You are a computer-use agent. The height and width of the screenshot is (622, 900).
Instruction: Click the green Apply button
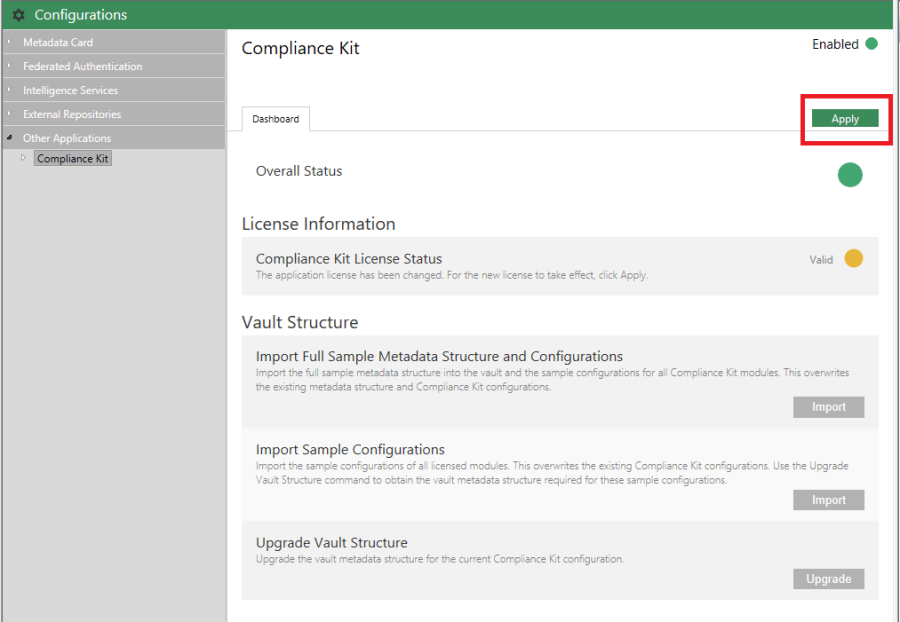(845, 118)
